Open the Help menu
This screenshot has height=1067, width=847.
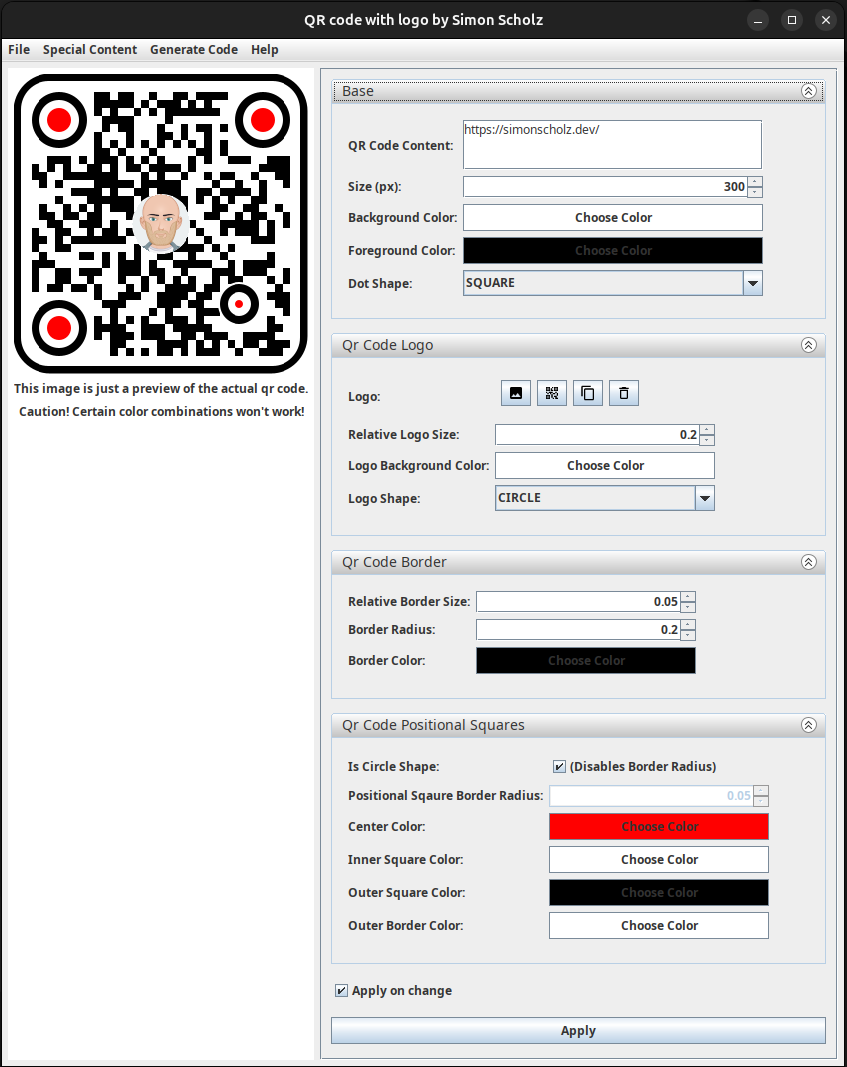265,50
